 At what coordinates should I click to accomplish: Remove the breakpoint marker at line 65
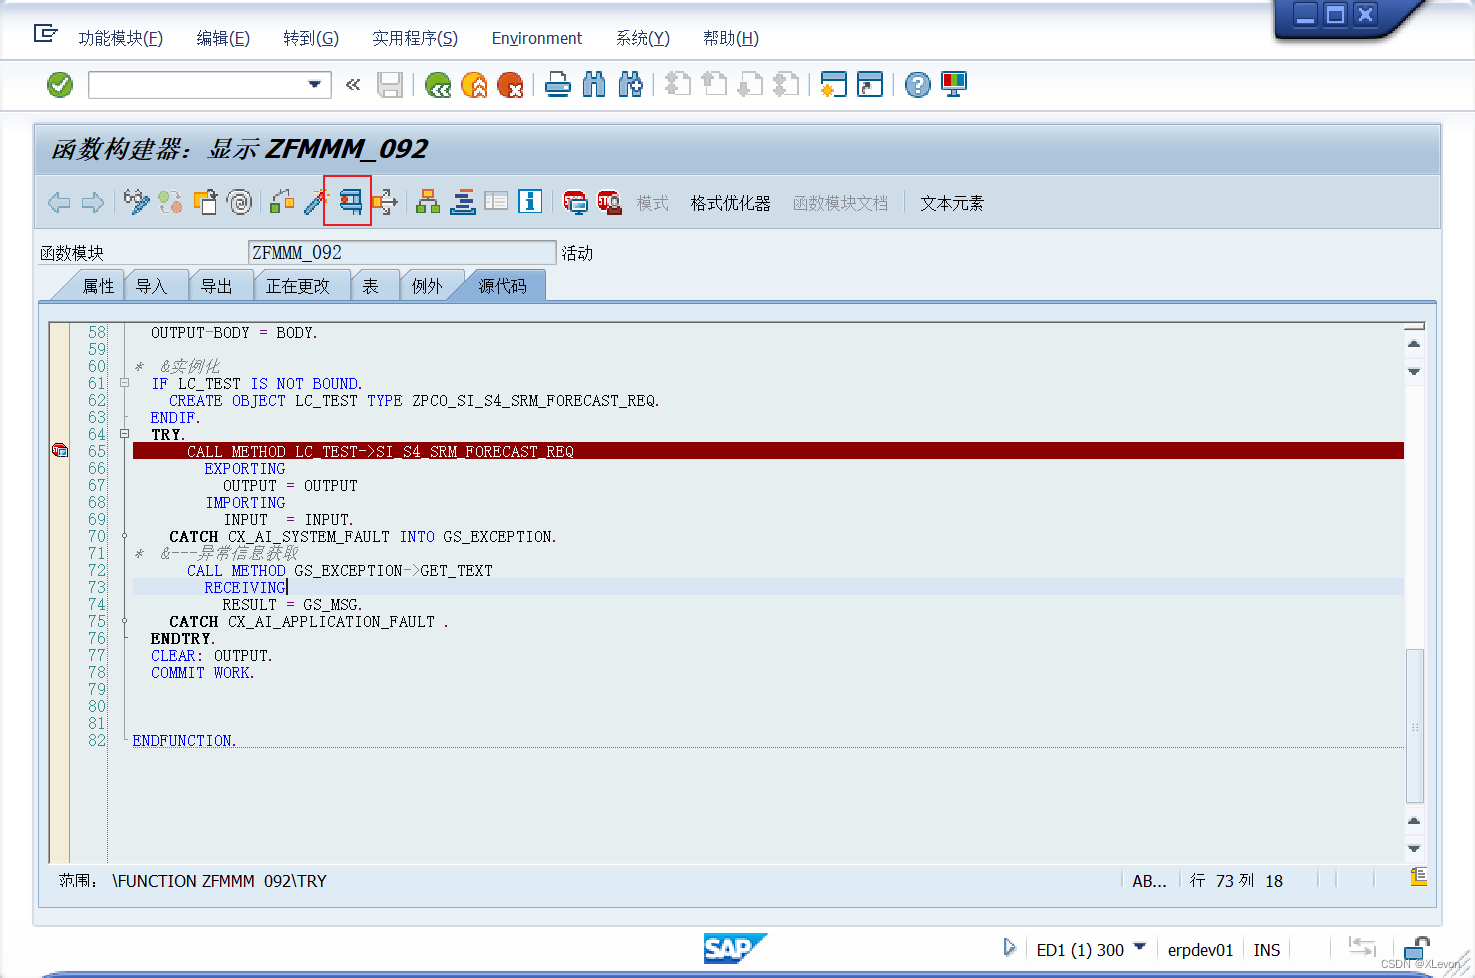coord(60,451)
